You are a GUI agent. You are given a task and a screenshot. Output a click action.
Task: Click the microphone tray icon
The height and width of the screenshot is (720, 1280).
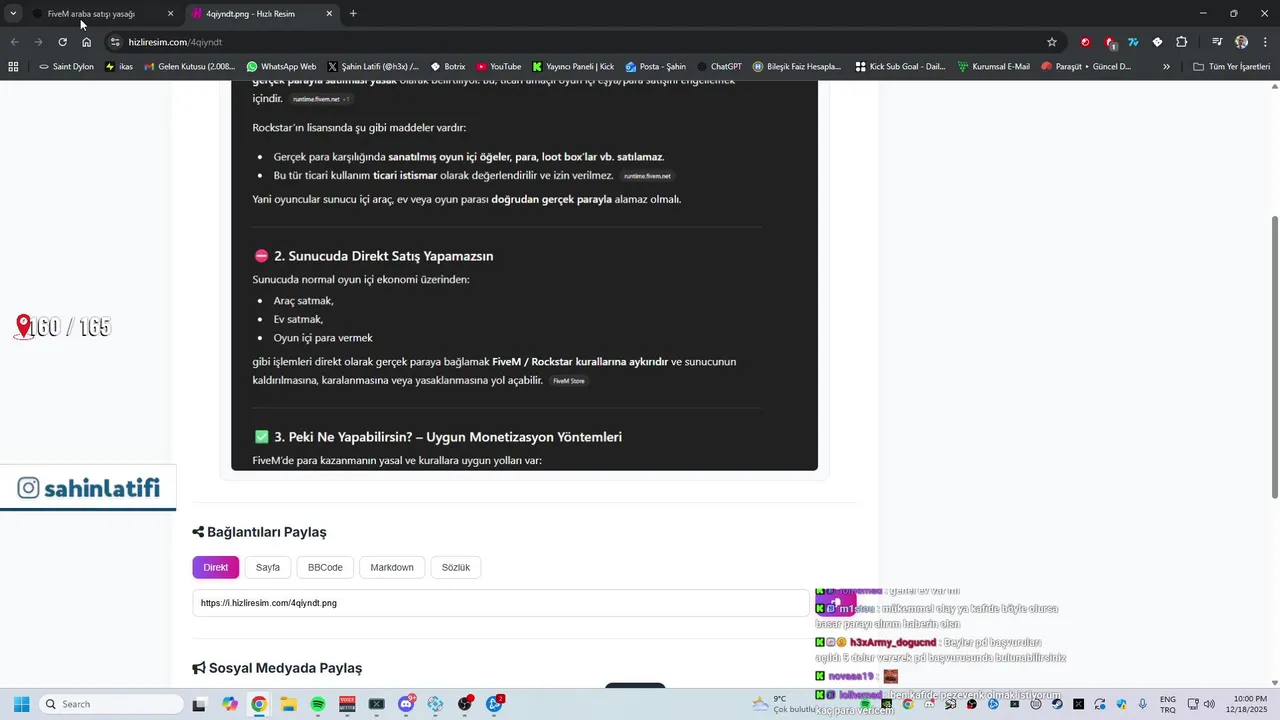click(x=1142, y=704)
